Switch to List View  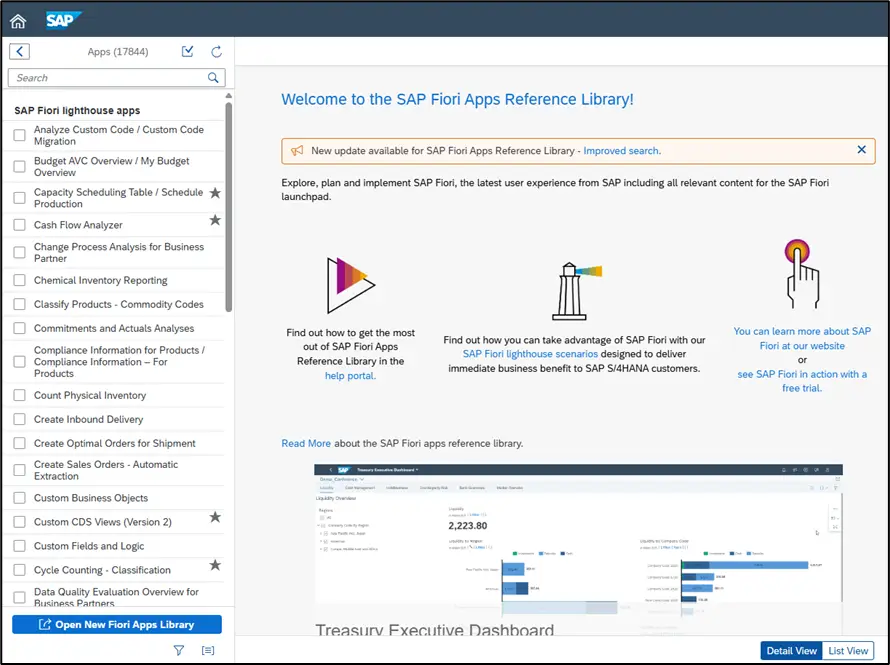848,651
